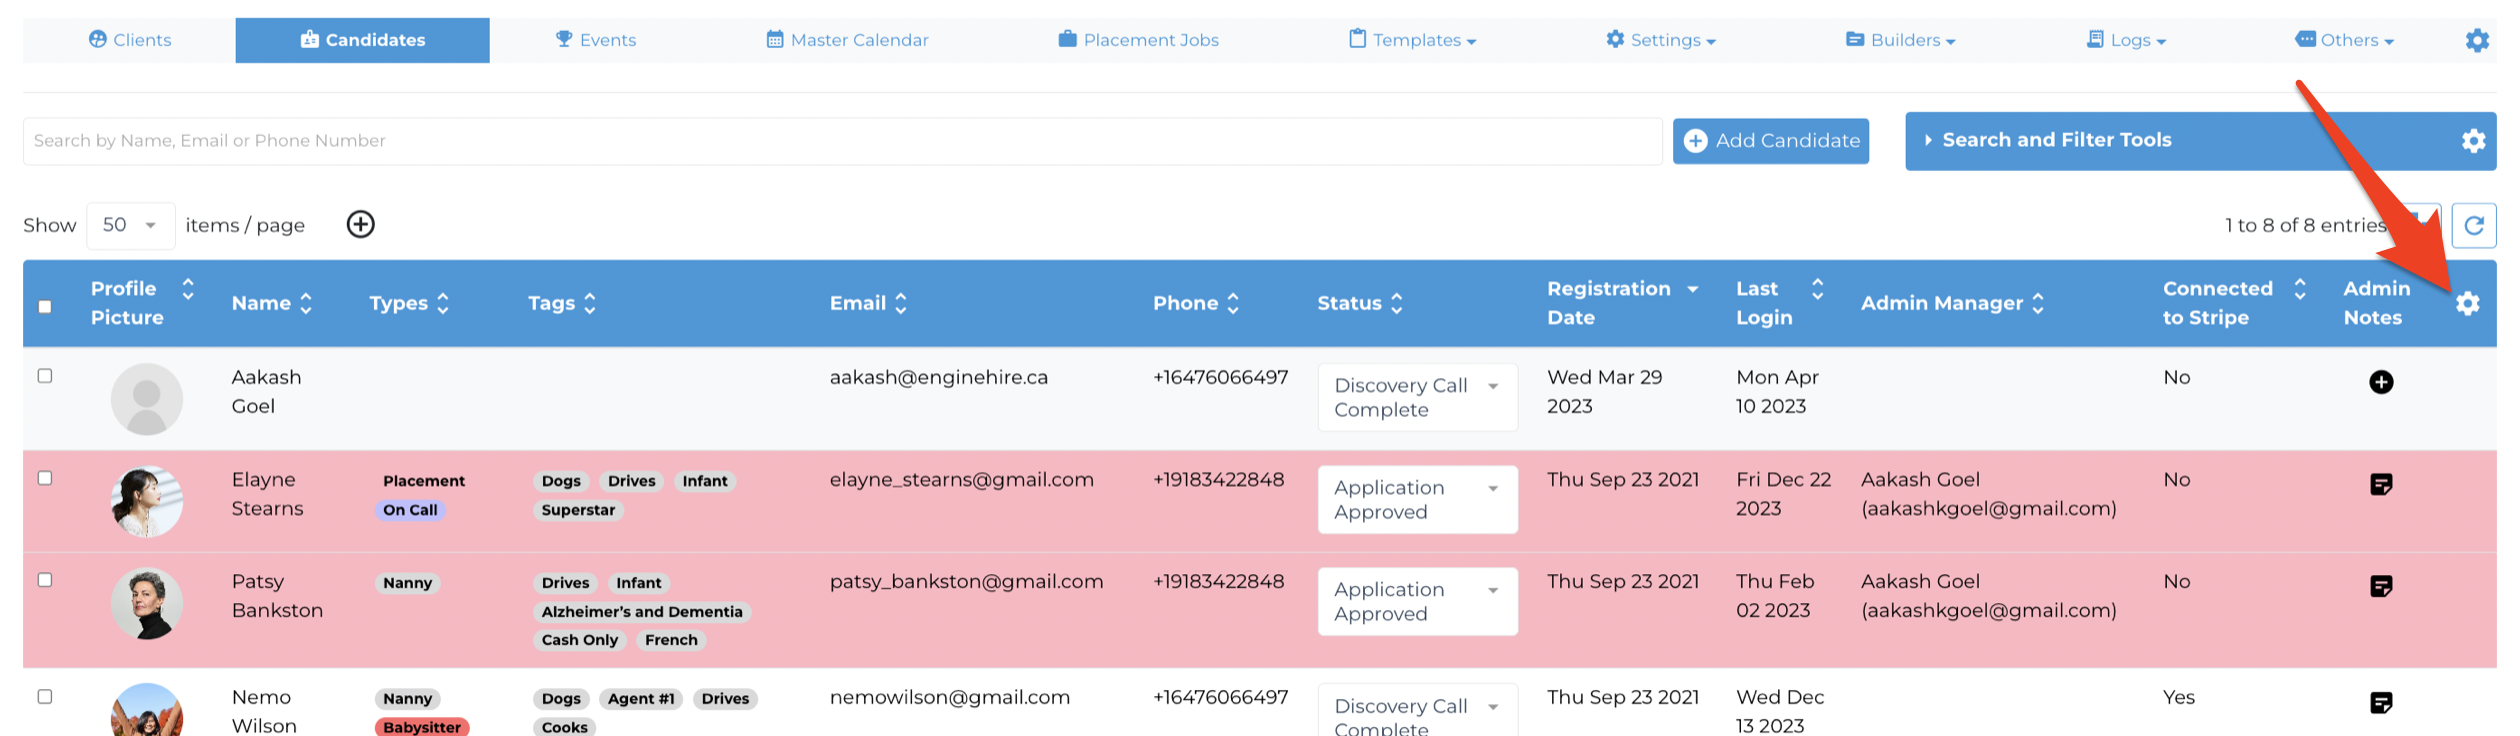Image resolution: width=2520 pixels, height=736 pixels.
Task: Open status dropdown for Aakash Goel
Action: point(1417,397)
